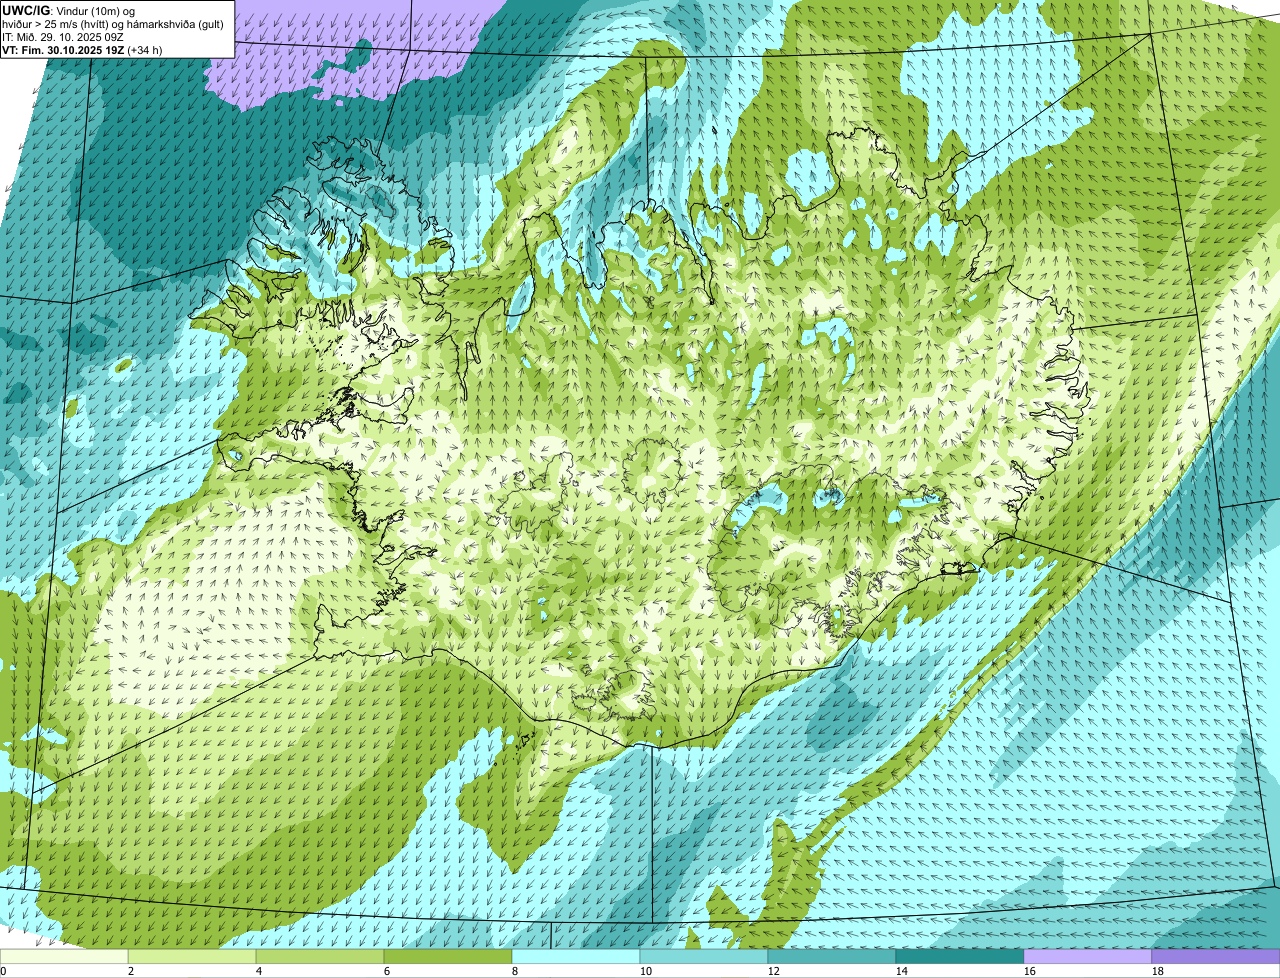
Task: Pick the purple above-18 m/s scale swatch
Action: (x=1216, y=957)
